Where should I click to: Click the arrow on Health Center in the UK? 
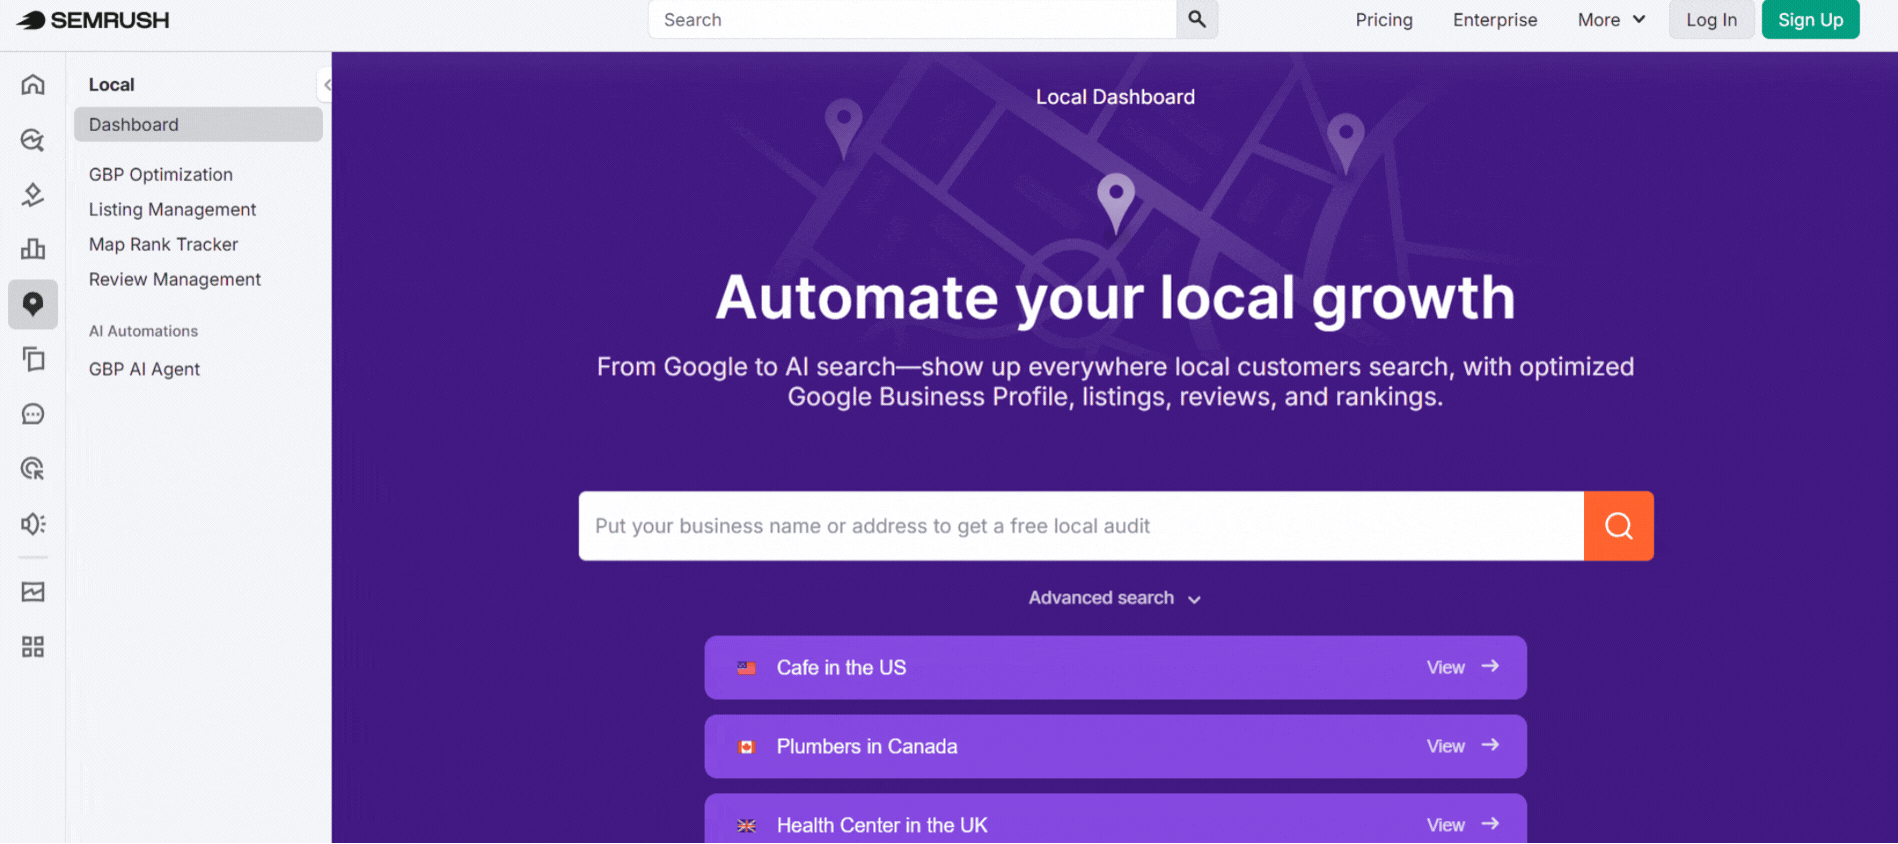click(1490, 824)
